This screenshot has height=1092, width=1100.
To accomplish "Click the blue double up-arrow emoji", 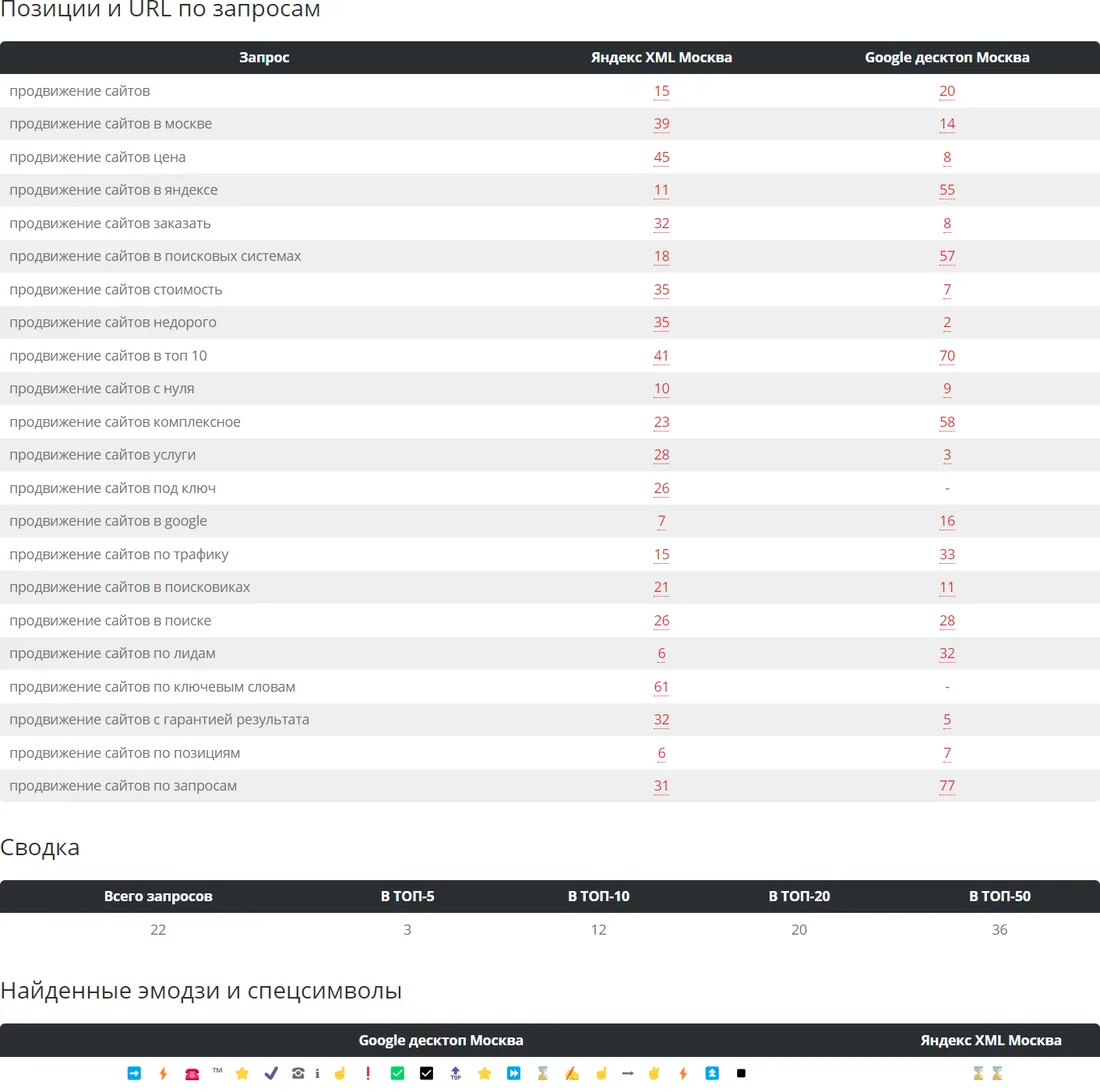I will coord(712,1073).
